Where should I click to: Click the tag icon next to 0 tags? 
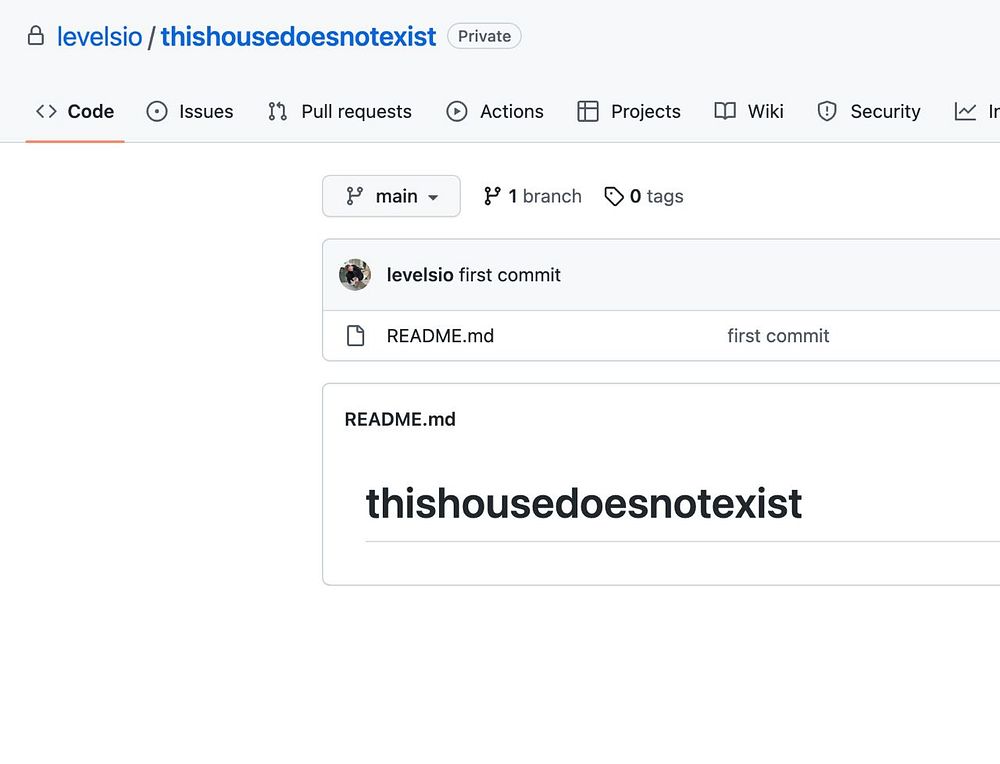click(614, 197)
